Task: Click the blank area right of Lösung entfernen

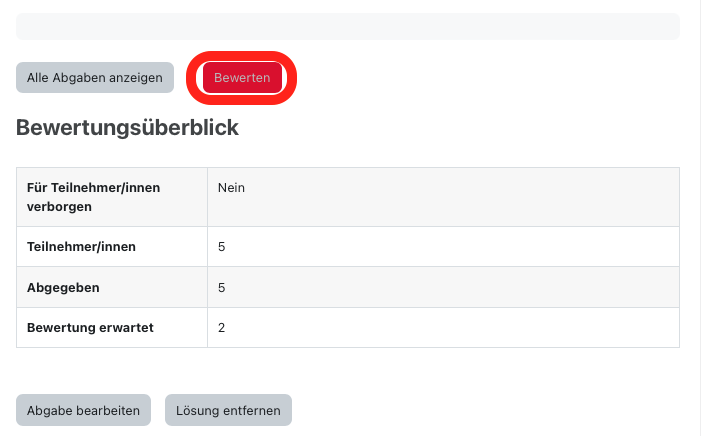Action: click(480, 410)
